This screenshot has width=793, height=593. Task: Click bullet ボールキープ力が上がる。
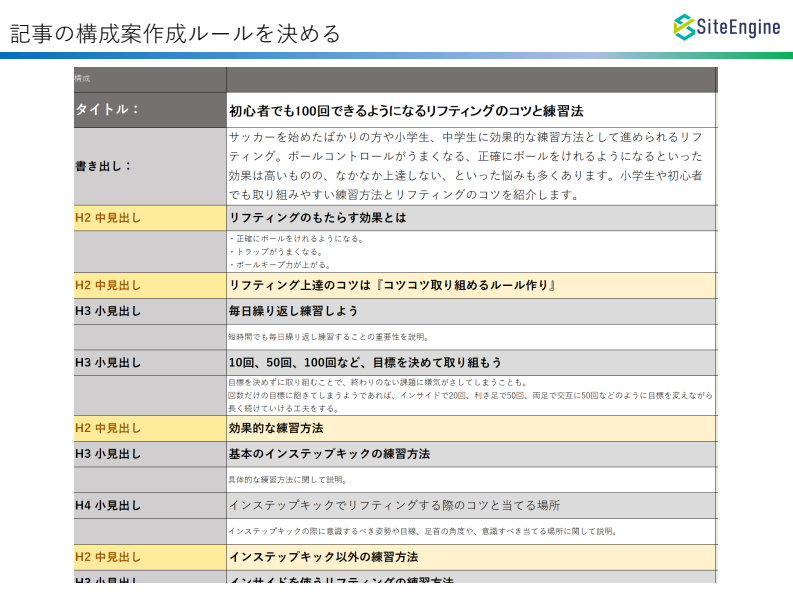(280, 265)
